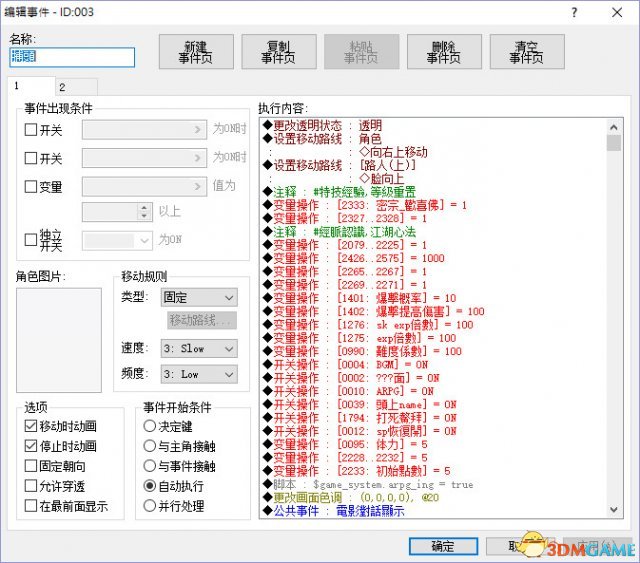Select the 决定键 trigger radio button

(x=148, y=427)
